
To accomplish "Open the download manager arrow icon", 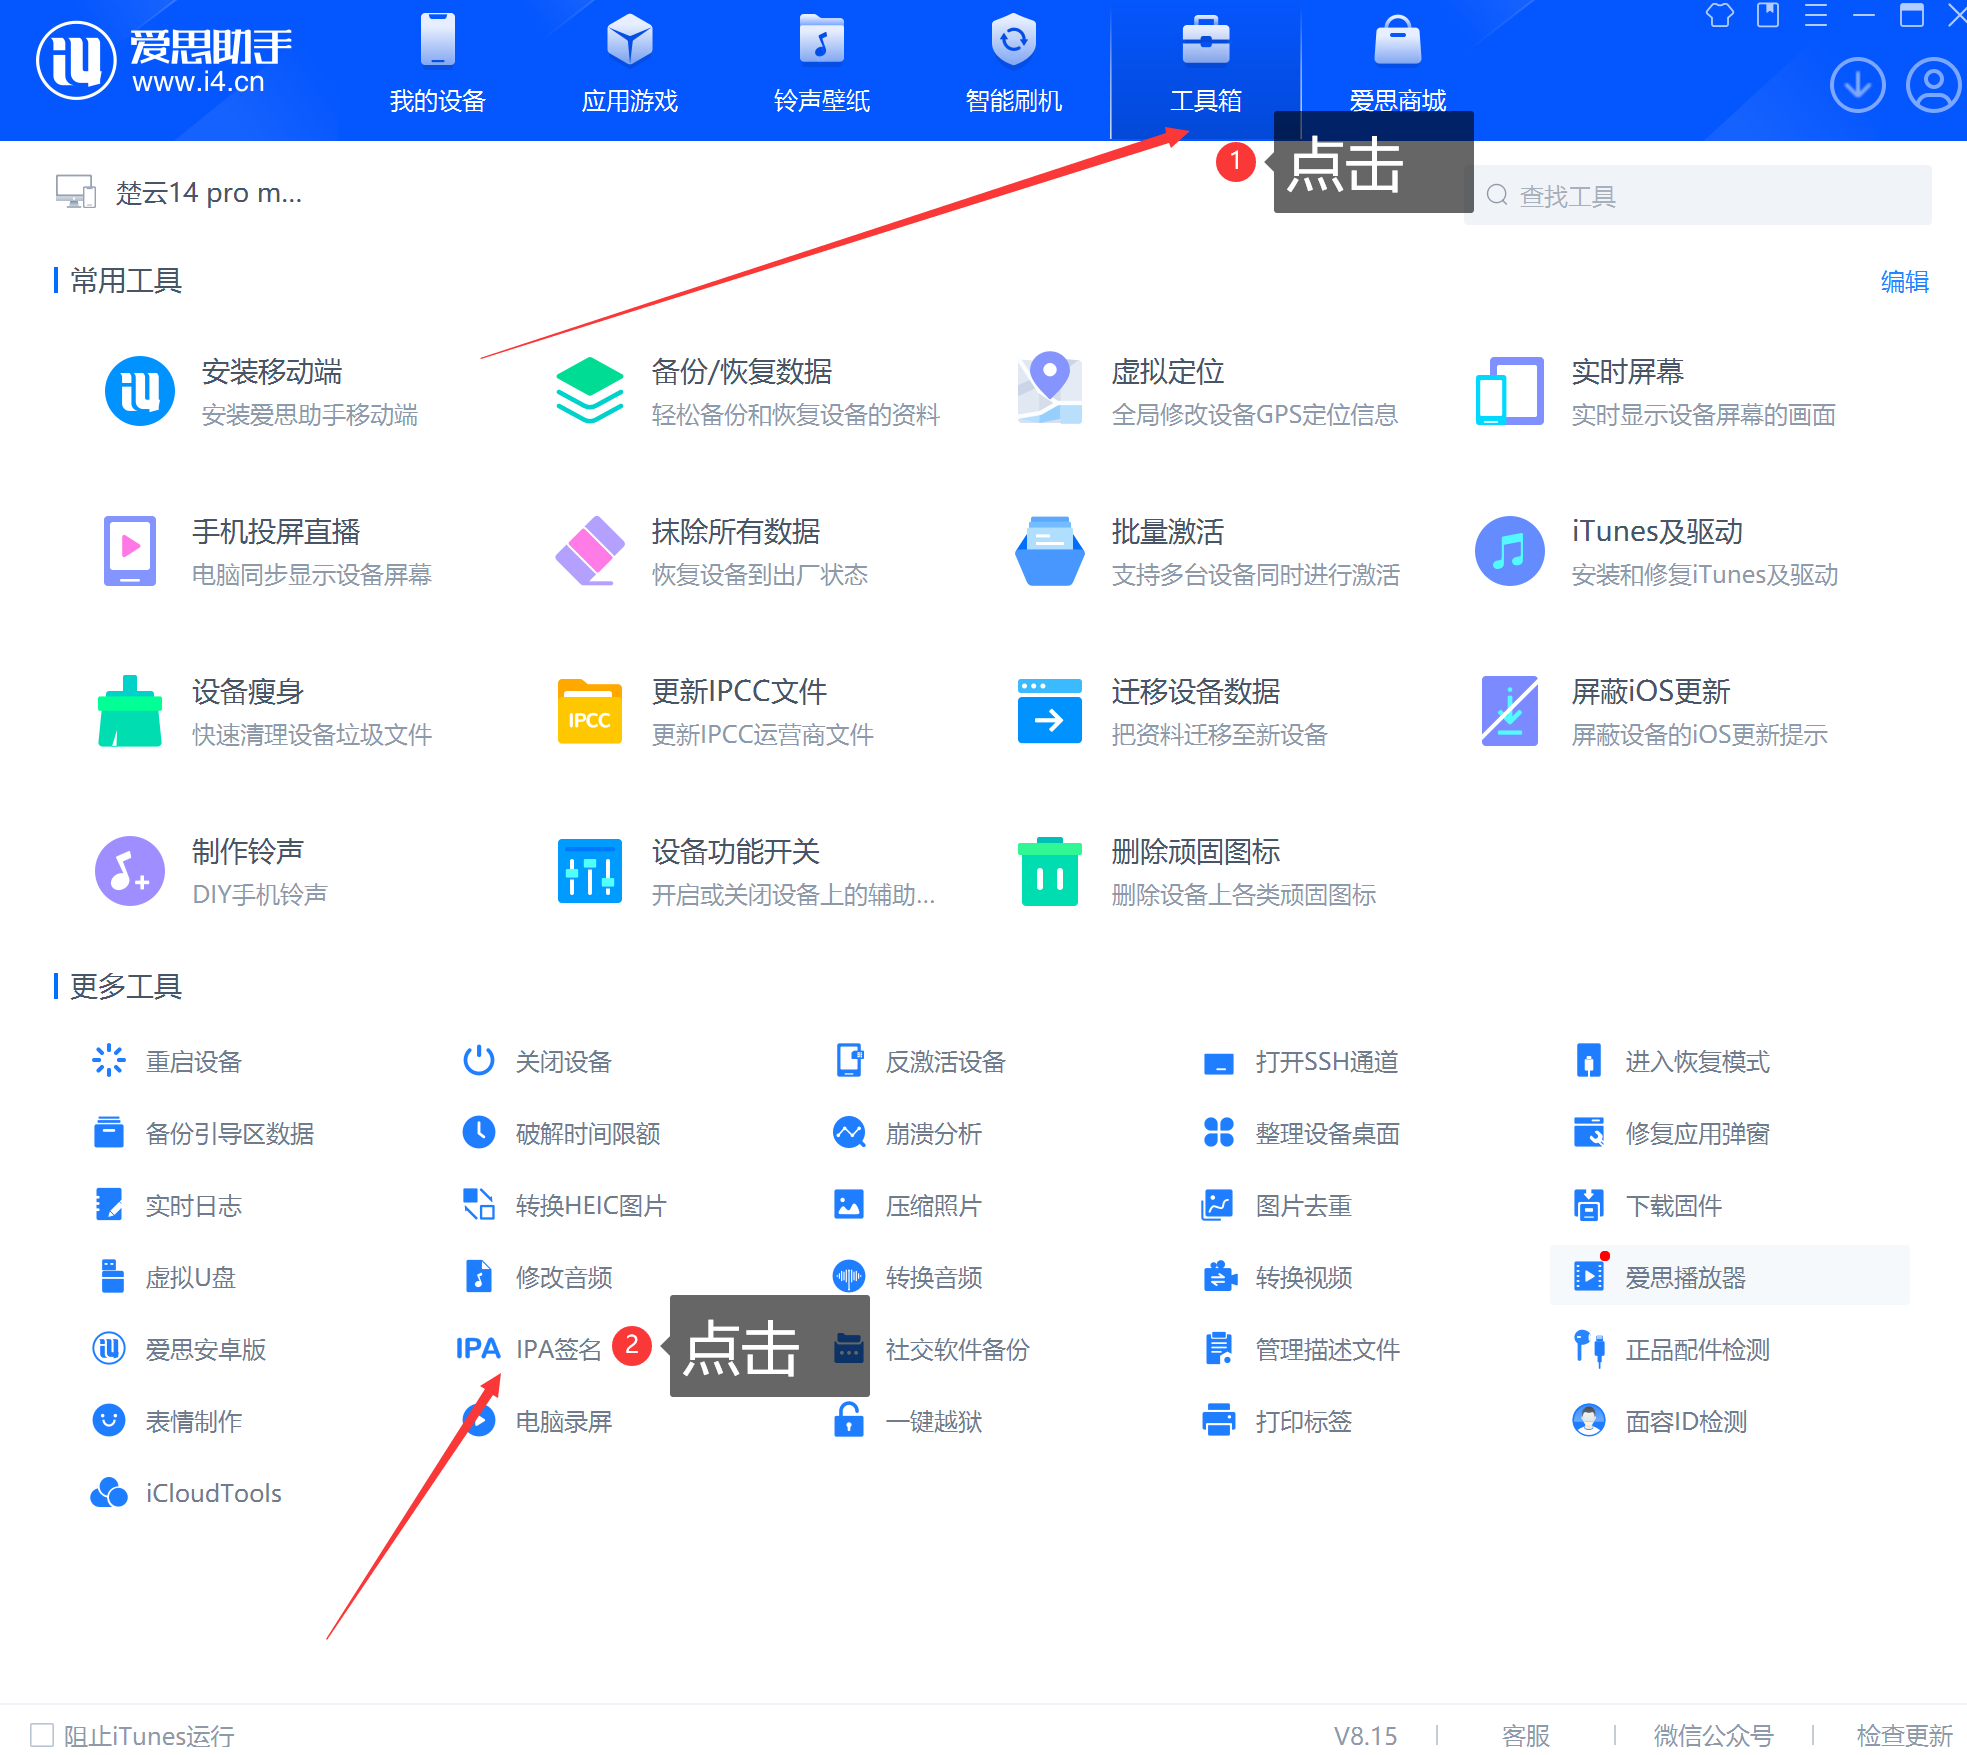I will pos(1857,86).
